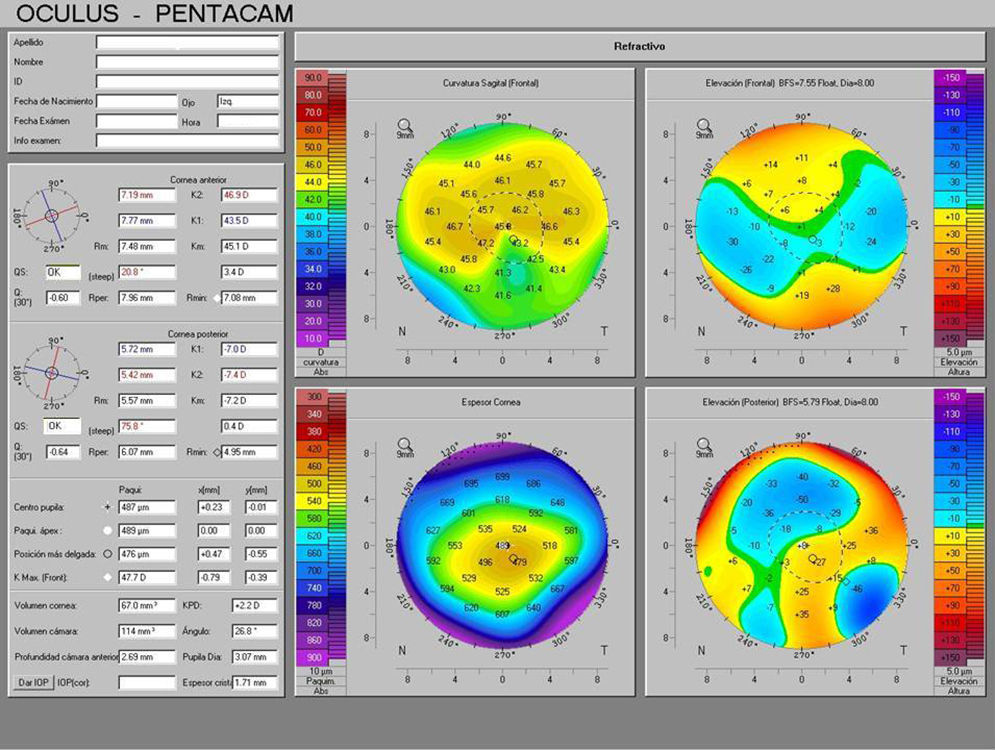Click the magnifier icon on Curvatura Sagital map

pyautogui.click(x=406, y=125)
